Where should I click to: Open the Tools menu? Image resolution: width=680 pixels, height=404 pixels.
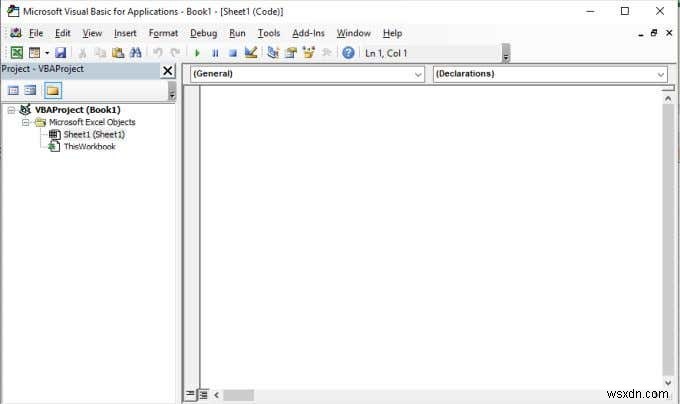coord(269,33)
